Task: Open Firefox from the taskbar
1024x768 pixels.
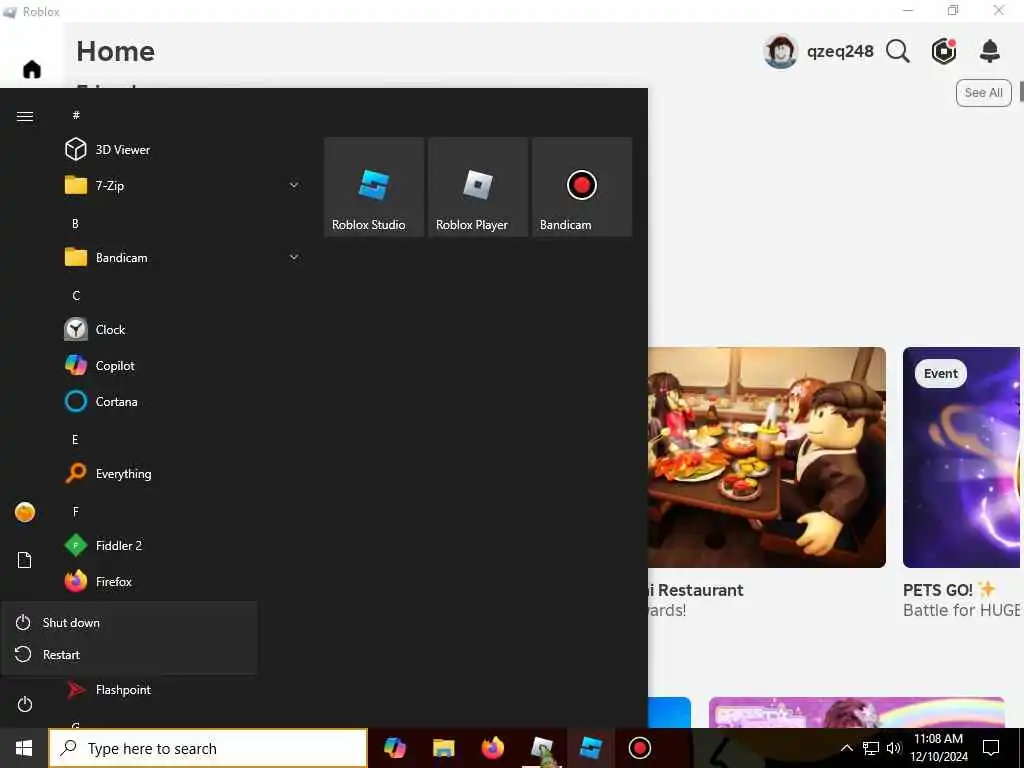Action: tap(492, 748)
